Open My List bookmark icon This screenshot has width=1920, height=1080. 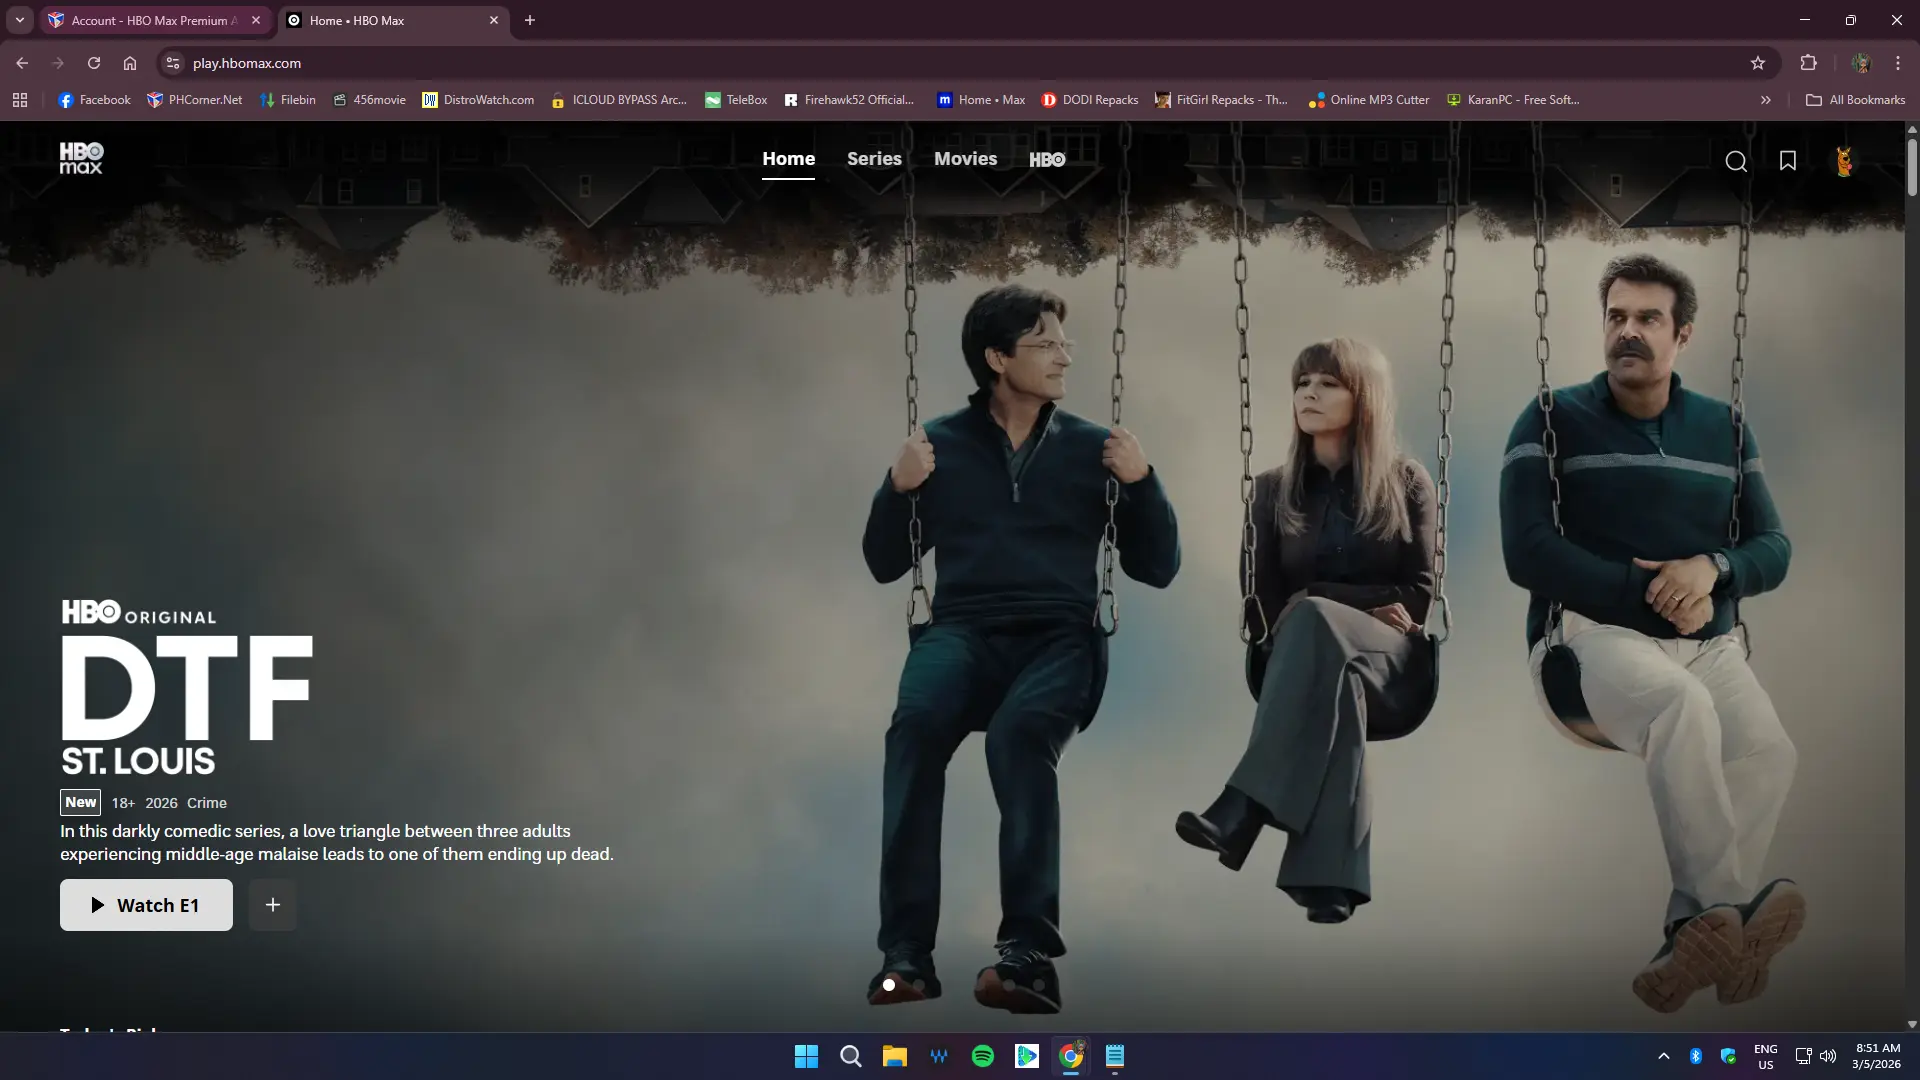(1788, 160)
